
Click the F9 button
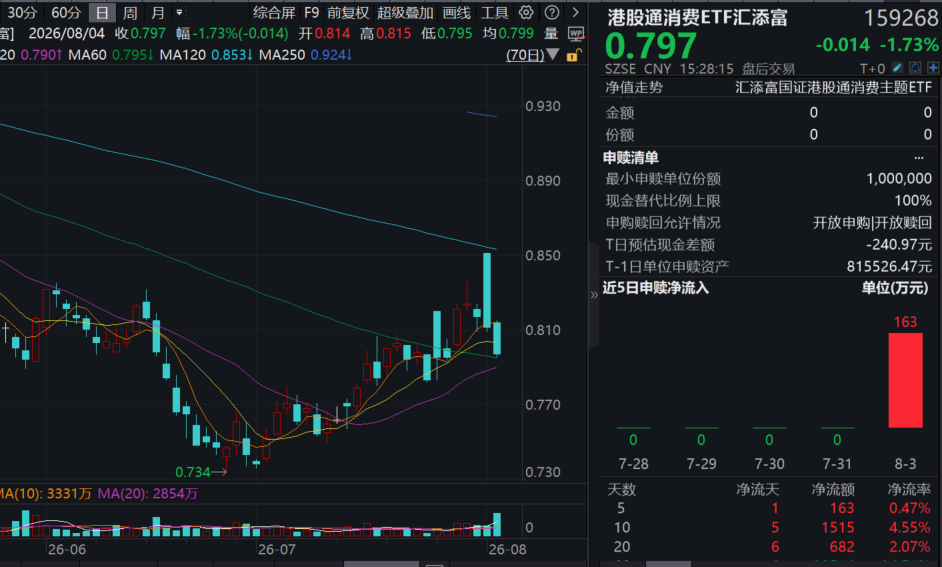(311, 13)
